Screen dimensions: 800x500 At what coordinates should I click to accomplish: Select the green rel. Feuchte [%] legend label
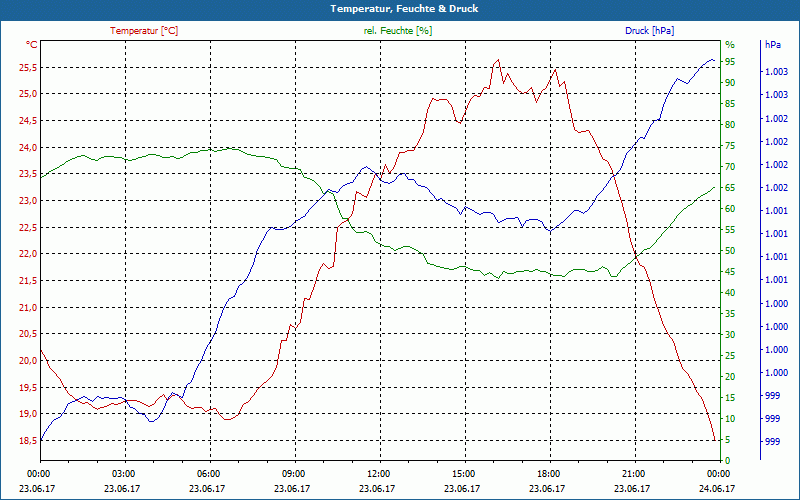(398, 31)
